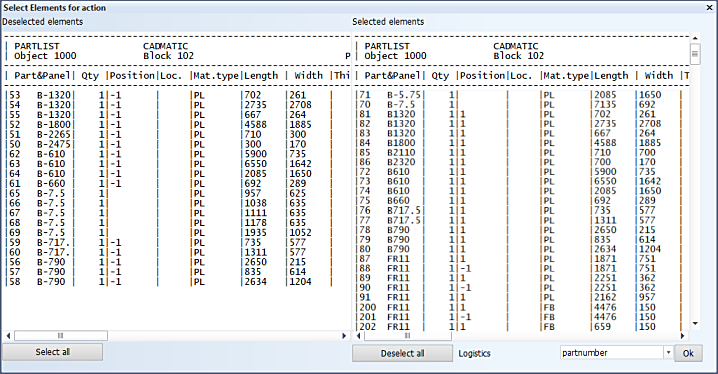The width and height of the screenshot is (718, 374).
Task: Click the Select all button
Action: pos(53,352)
